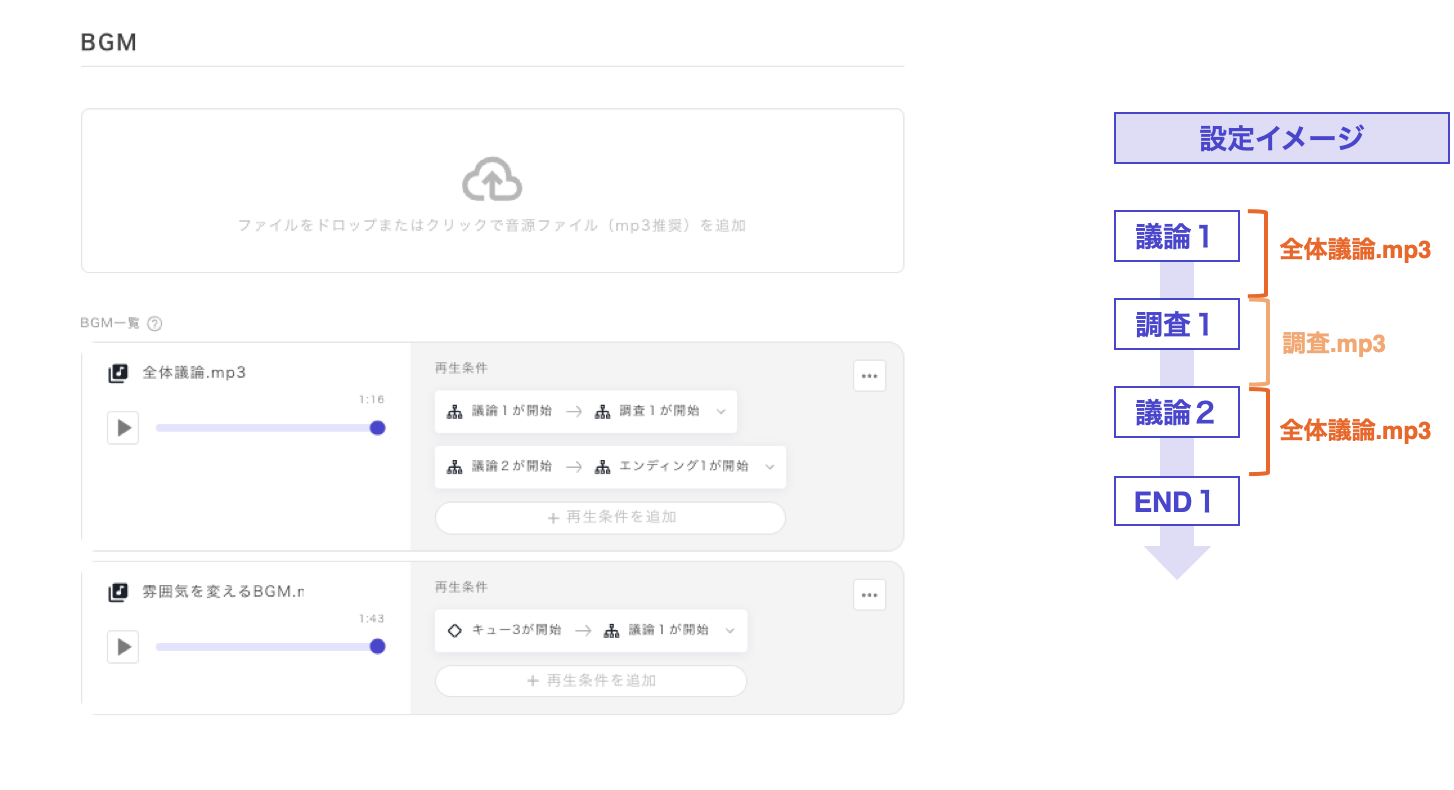Click the hierarchy icon before 議論2が開始
This screenshot has height=790, width=1454.
(454, 467)
